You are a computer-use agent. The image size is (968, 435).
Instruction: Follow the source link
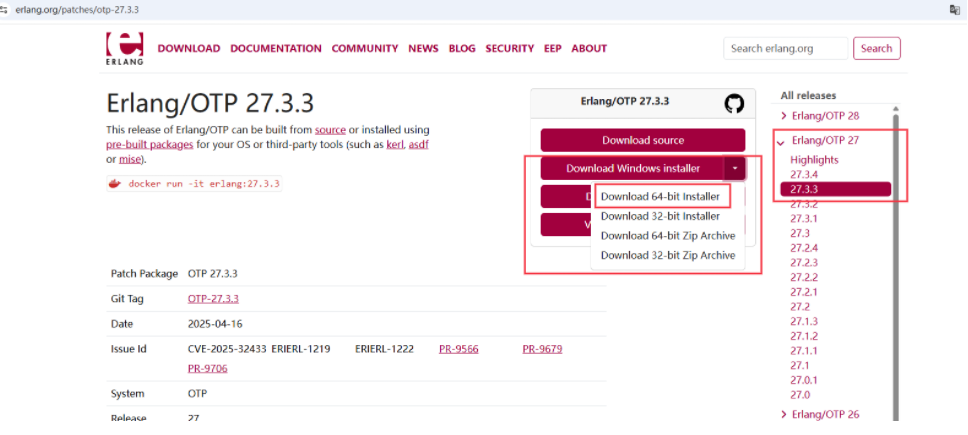click(x=330, y=130)
